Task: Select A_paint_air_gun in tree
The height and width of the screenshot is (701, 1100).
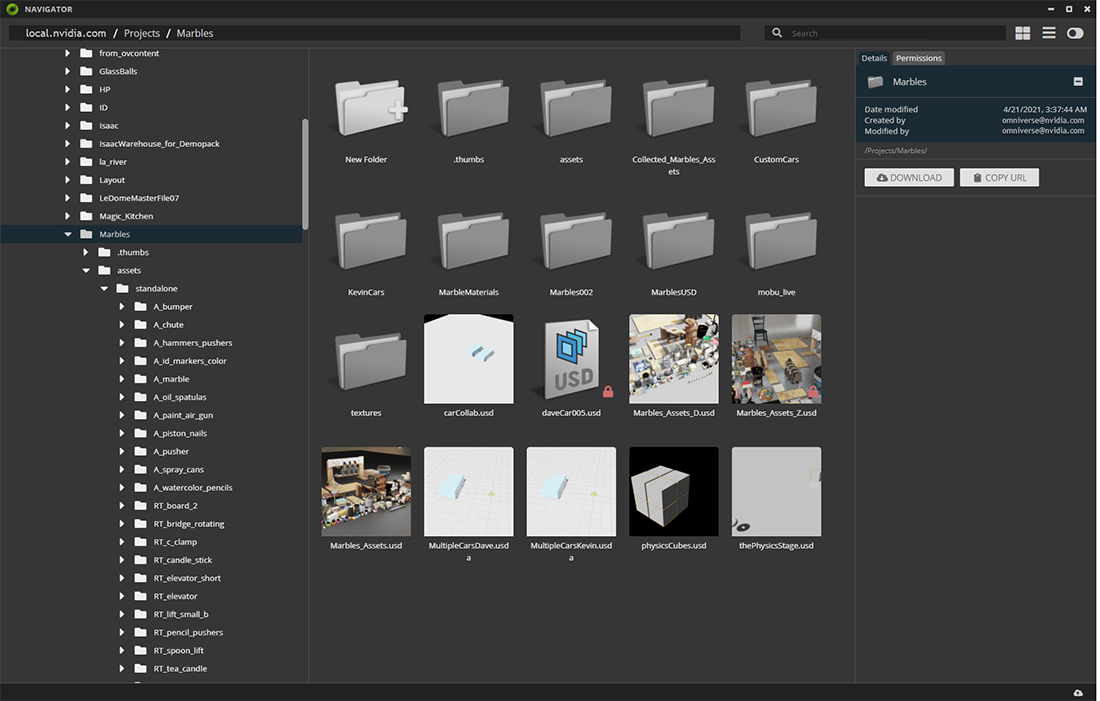Action: click(x=183, y=415)
